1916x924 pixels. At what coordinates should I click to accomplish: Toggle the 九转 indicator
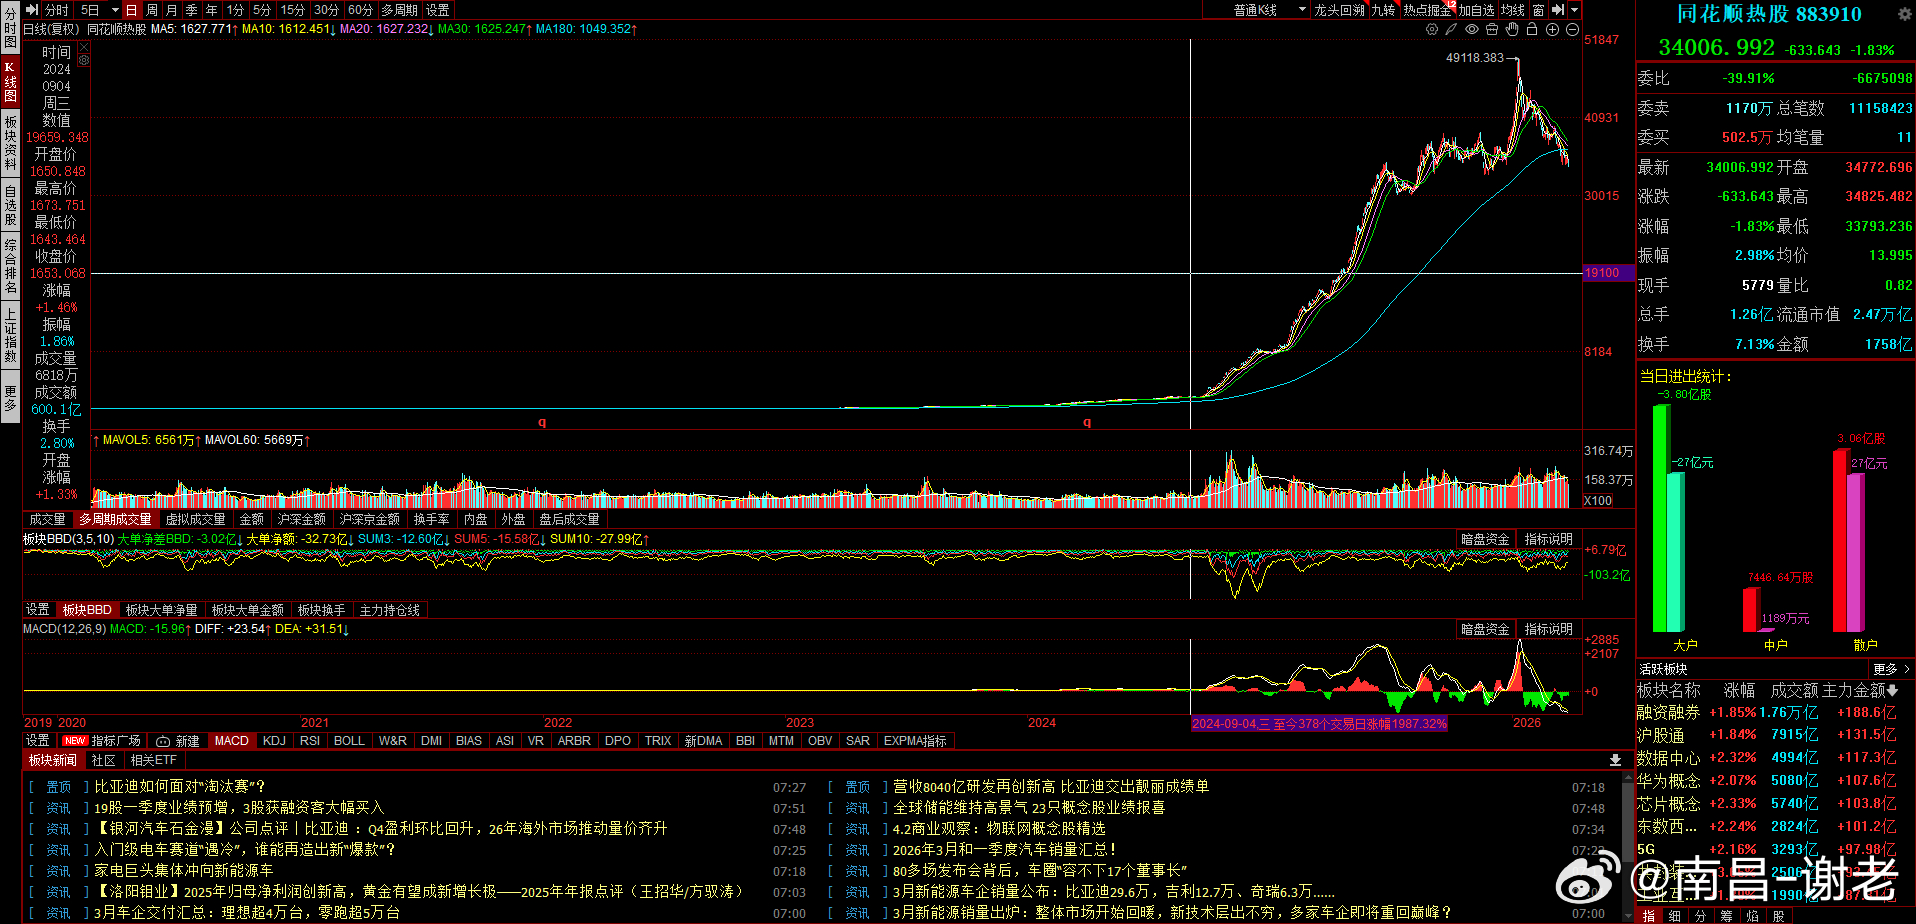click(x=1383, y=10)
